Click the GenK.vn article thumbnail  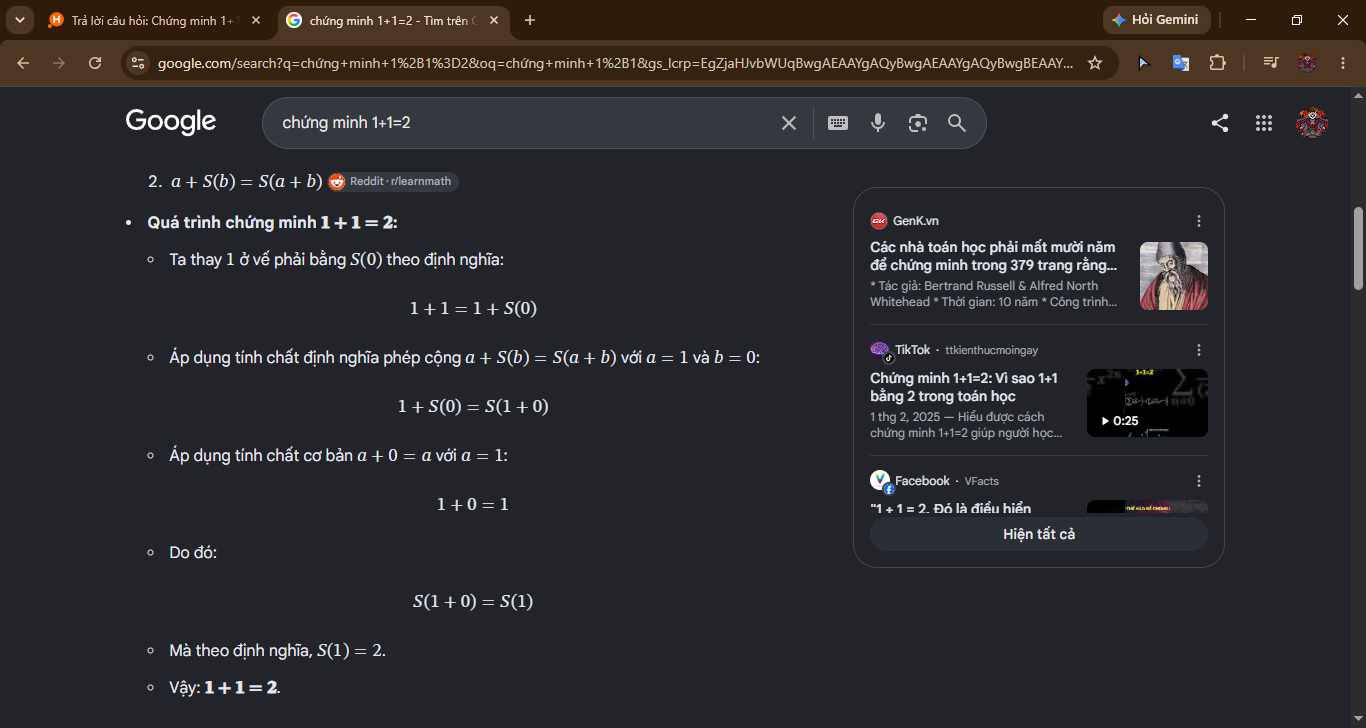coord(1174,276)
